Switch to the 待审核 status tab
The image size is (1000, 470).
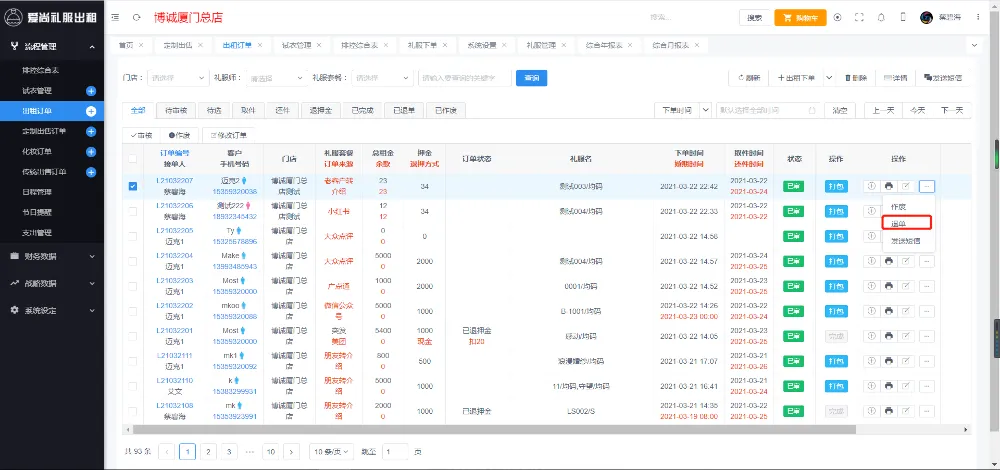point(175,110)
